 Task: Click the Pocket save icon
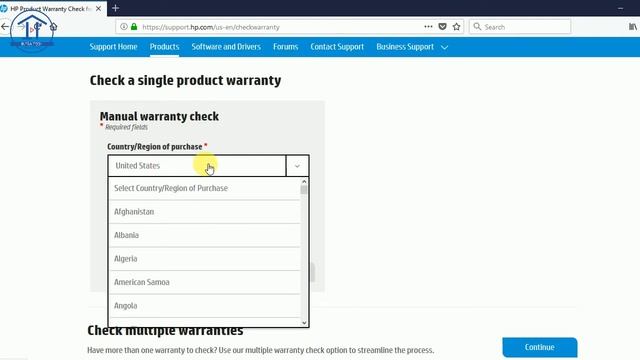pos(442,27)
